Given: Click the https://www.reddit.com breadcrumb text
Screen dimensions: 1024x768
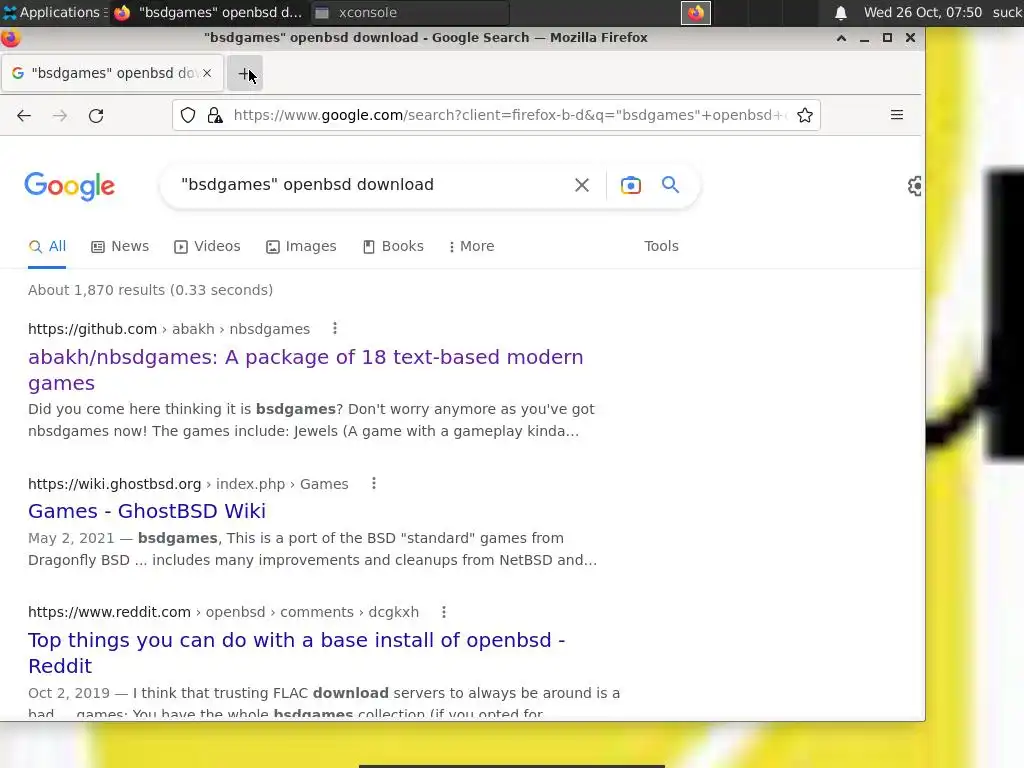Looking at the screenshot, I should [x=109, y=612].
